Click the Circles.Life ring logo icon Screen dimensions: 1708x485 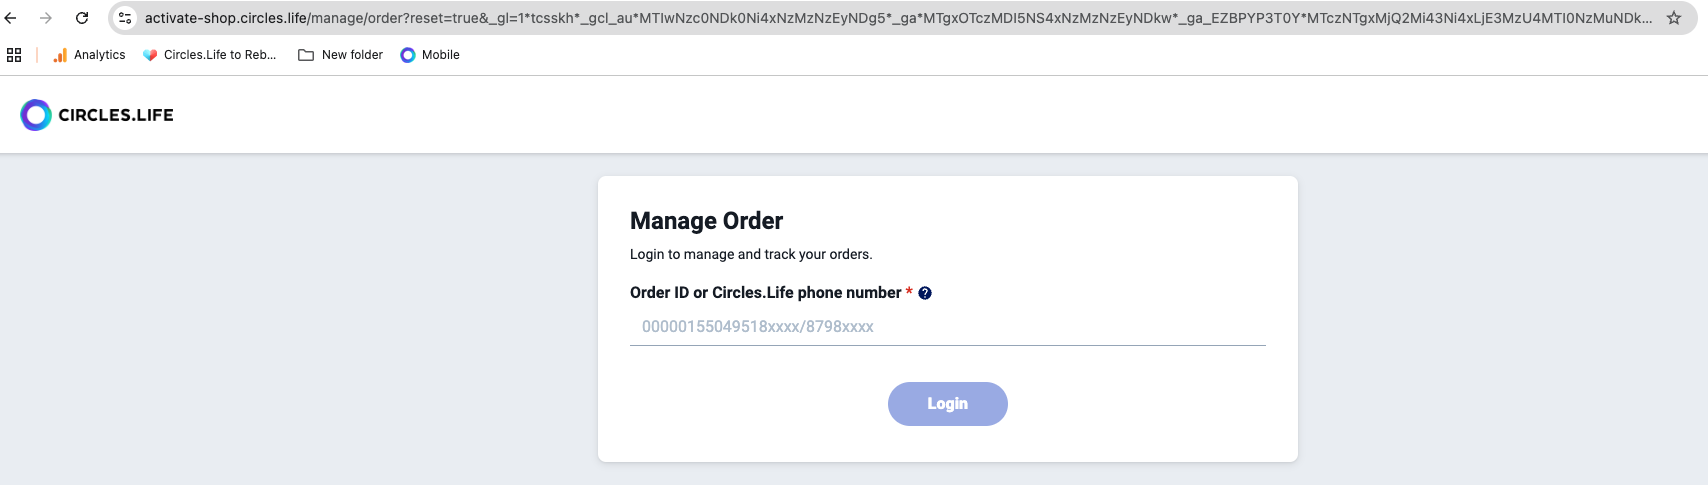point(36,115)
